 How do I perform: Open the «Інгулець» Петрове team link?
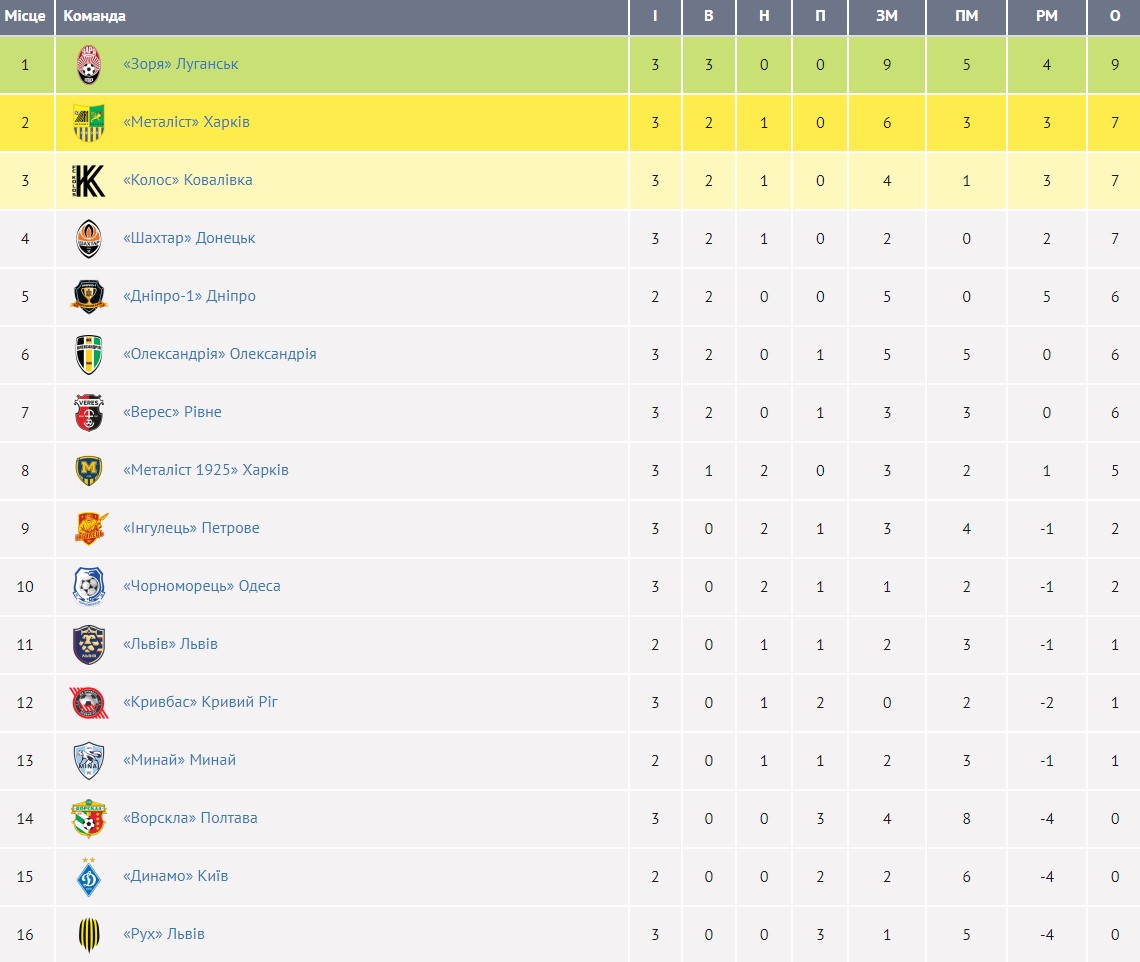coord(191,528)
